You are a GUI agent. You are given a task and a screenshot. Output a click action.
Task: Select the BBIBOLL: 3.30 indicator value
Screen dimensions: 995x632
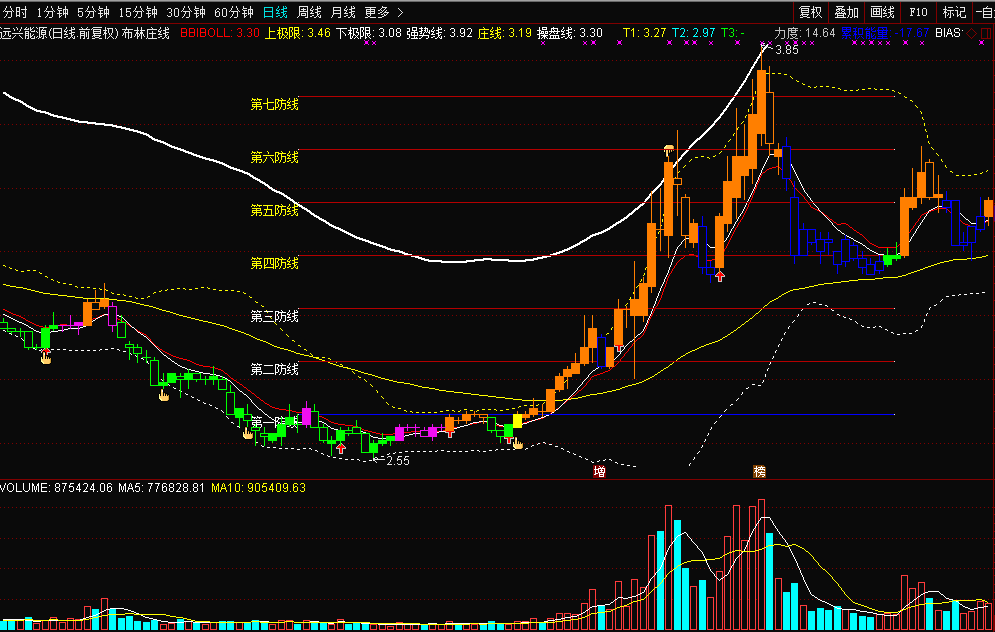pos(220,33)
